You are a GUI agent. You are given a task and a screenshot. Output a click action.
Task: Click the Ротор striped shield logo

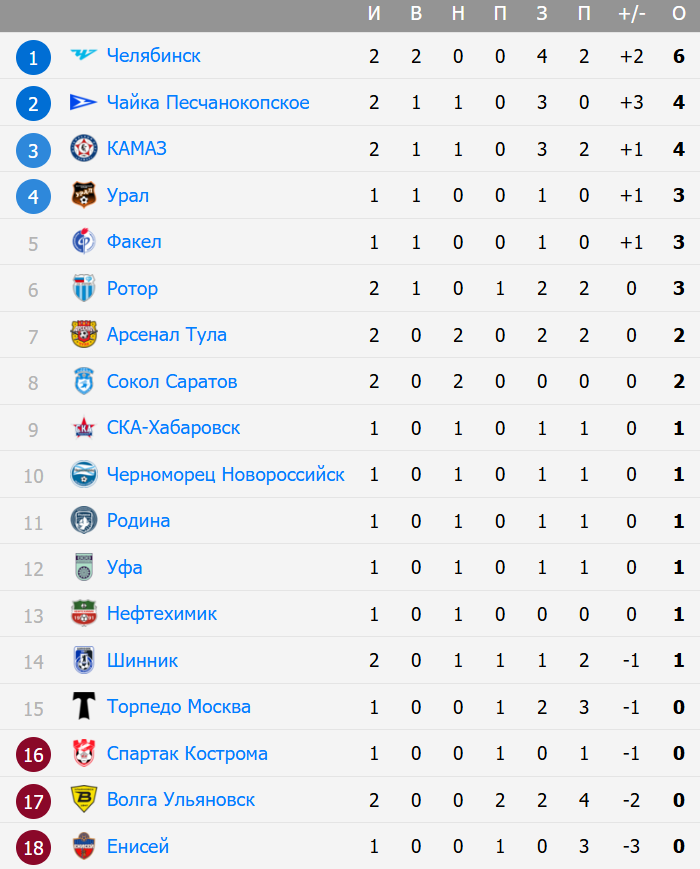tap(84, 288)
